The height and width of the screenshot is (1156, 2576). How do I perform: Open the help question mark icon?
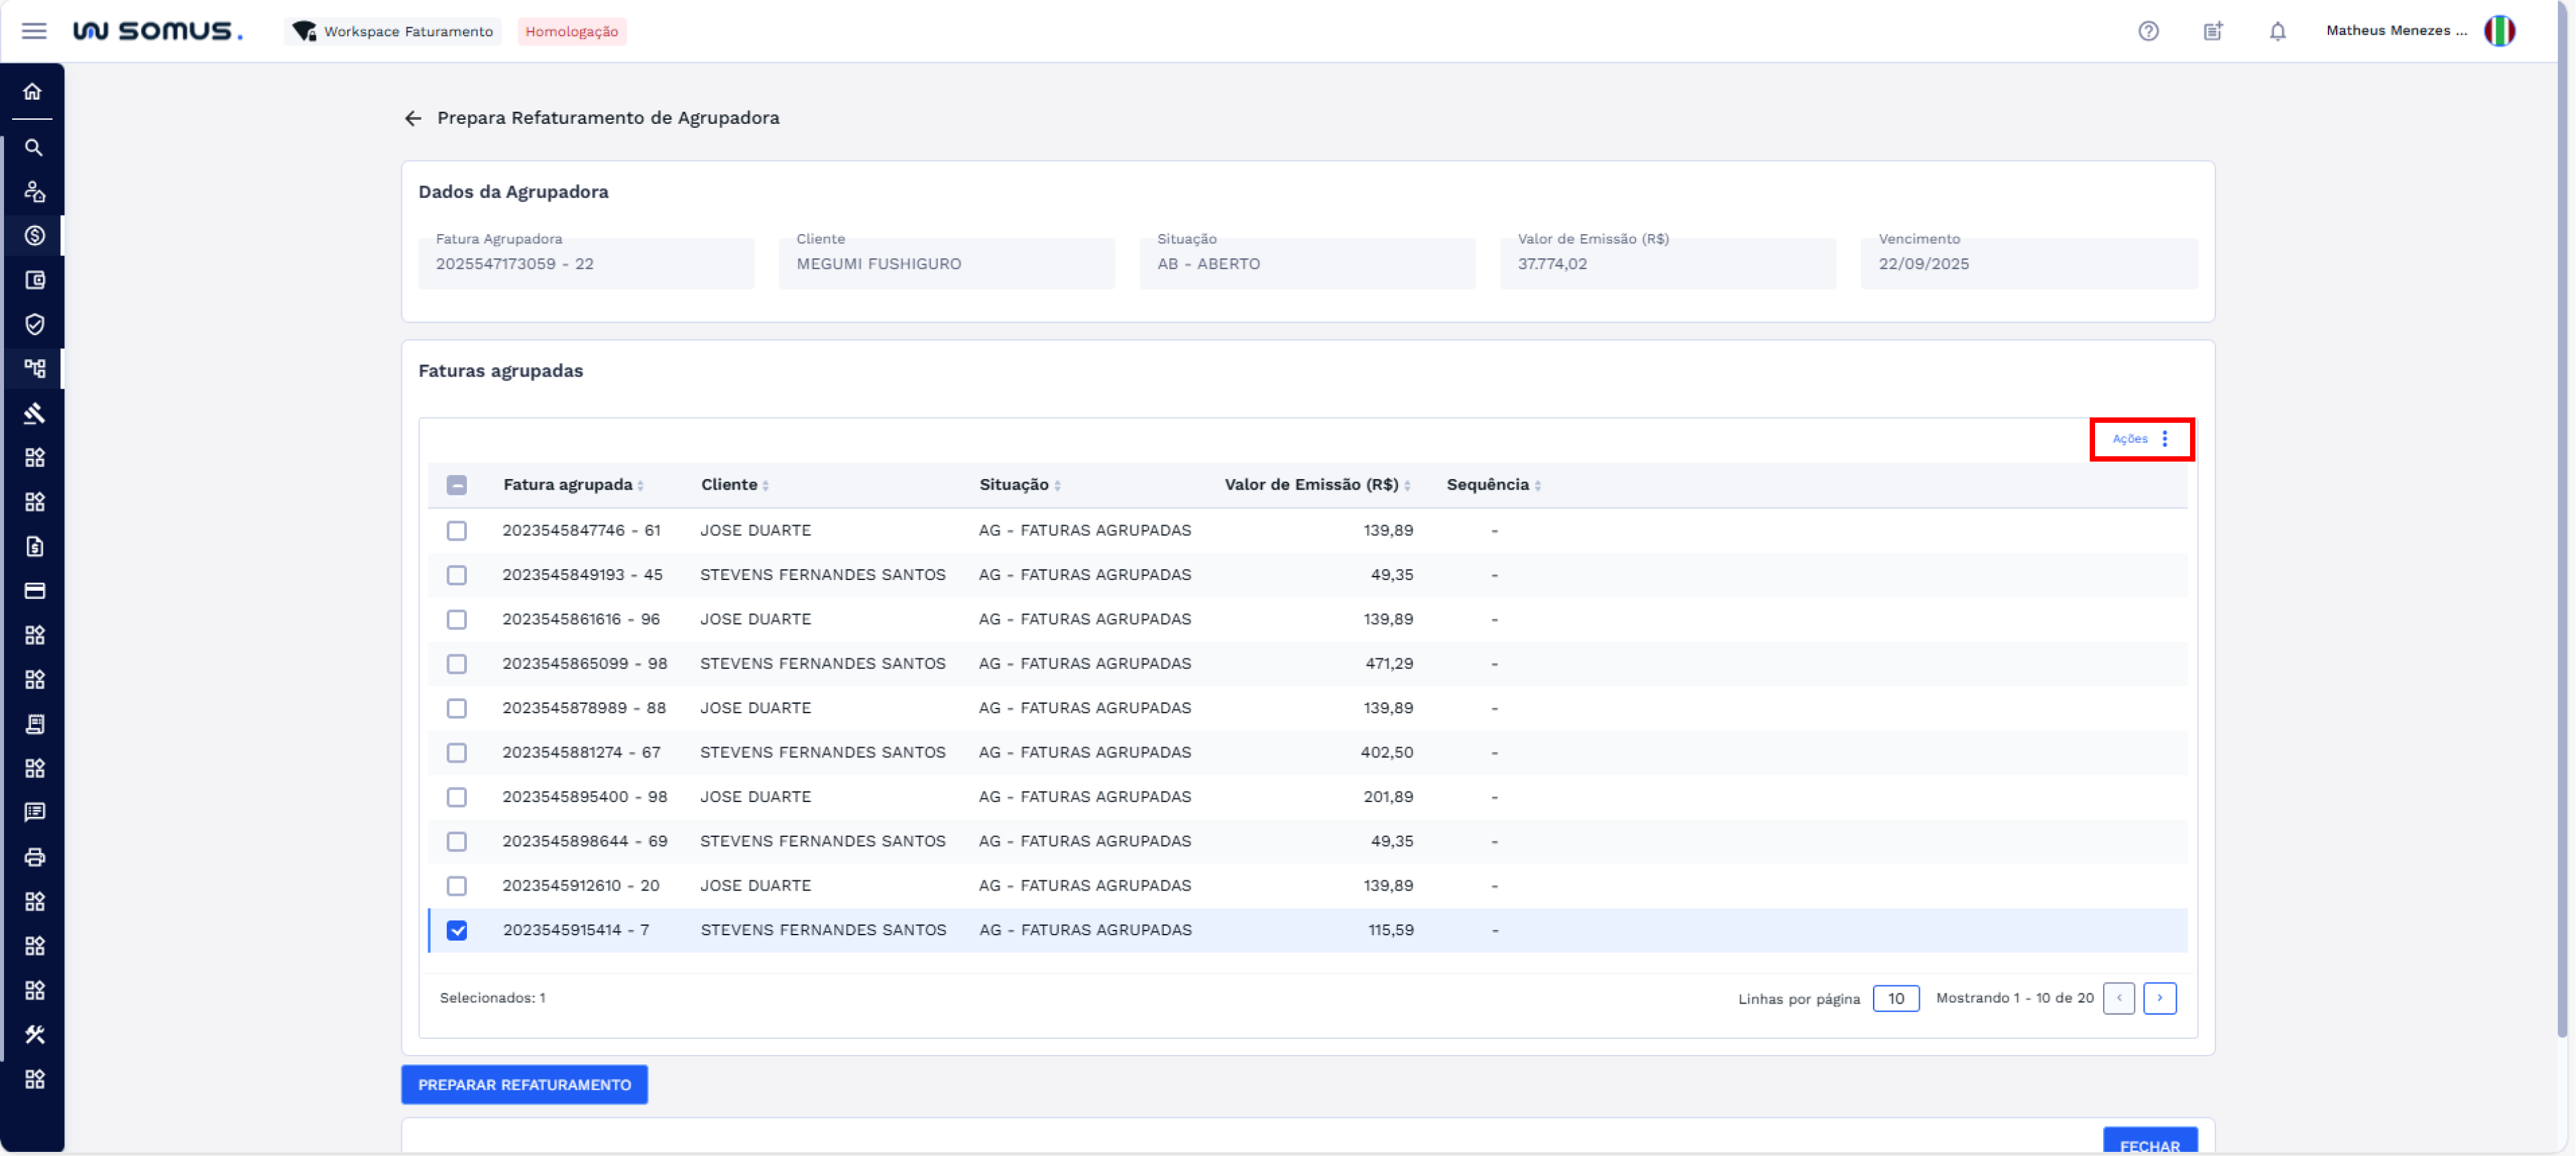point(2148,31)
